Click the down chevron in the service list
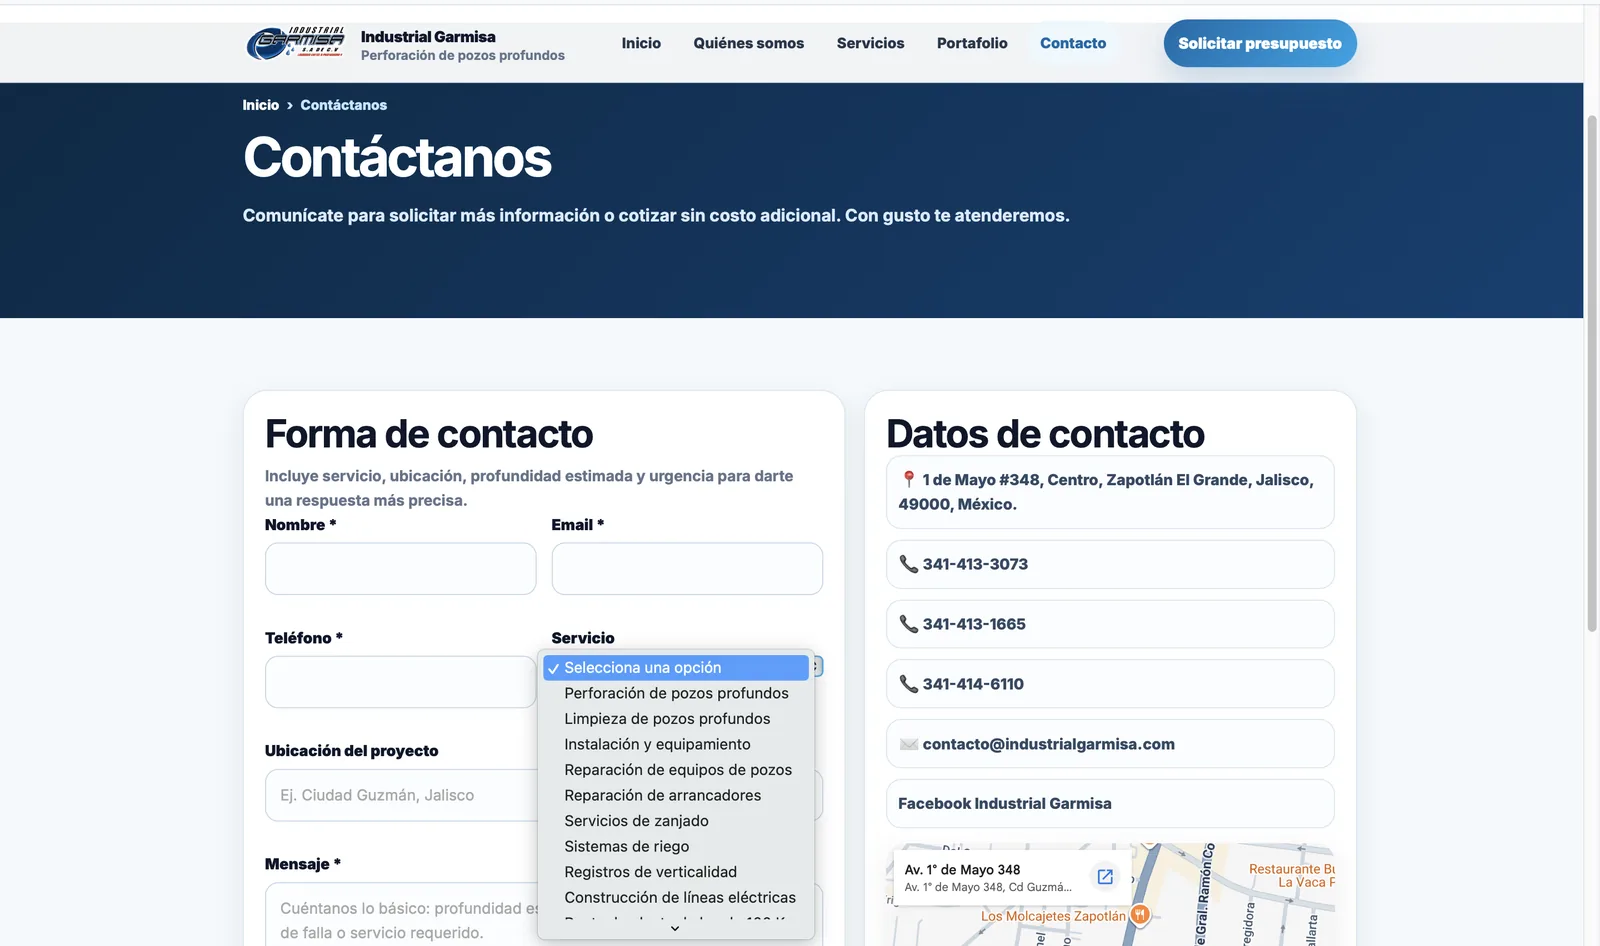The image size is (1600, 946). tap(675, 929)
